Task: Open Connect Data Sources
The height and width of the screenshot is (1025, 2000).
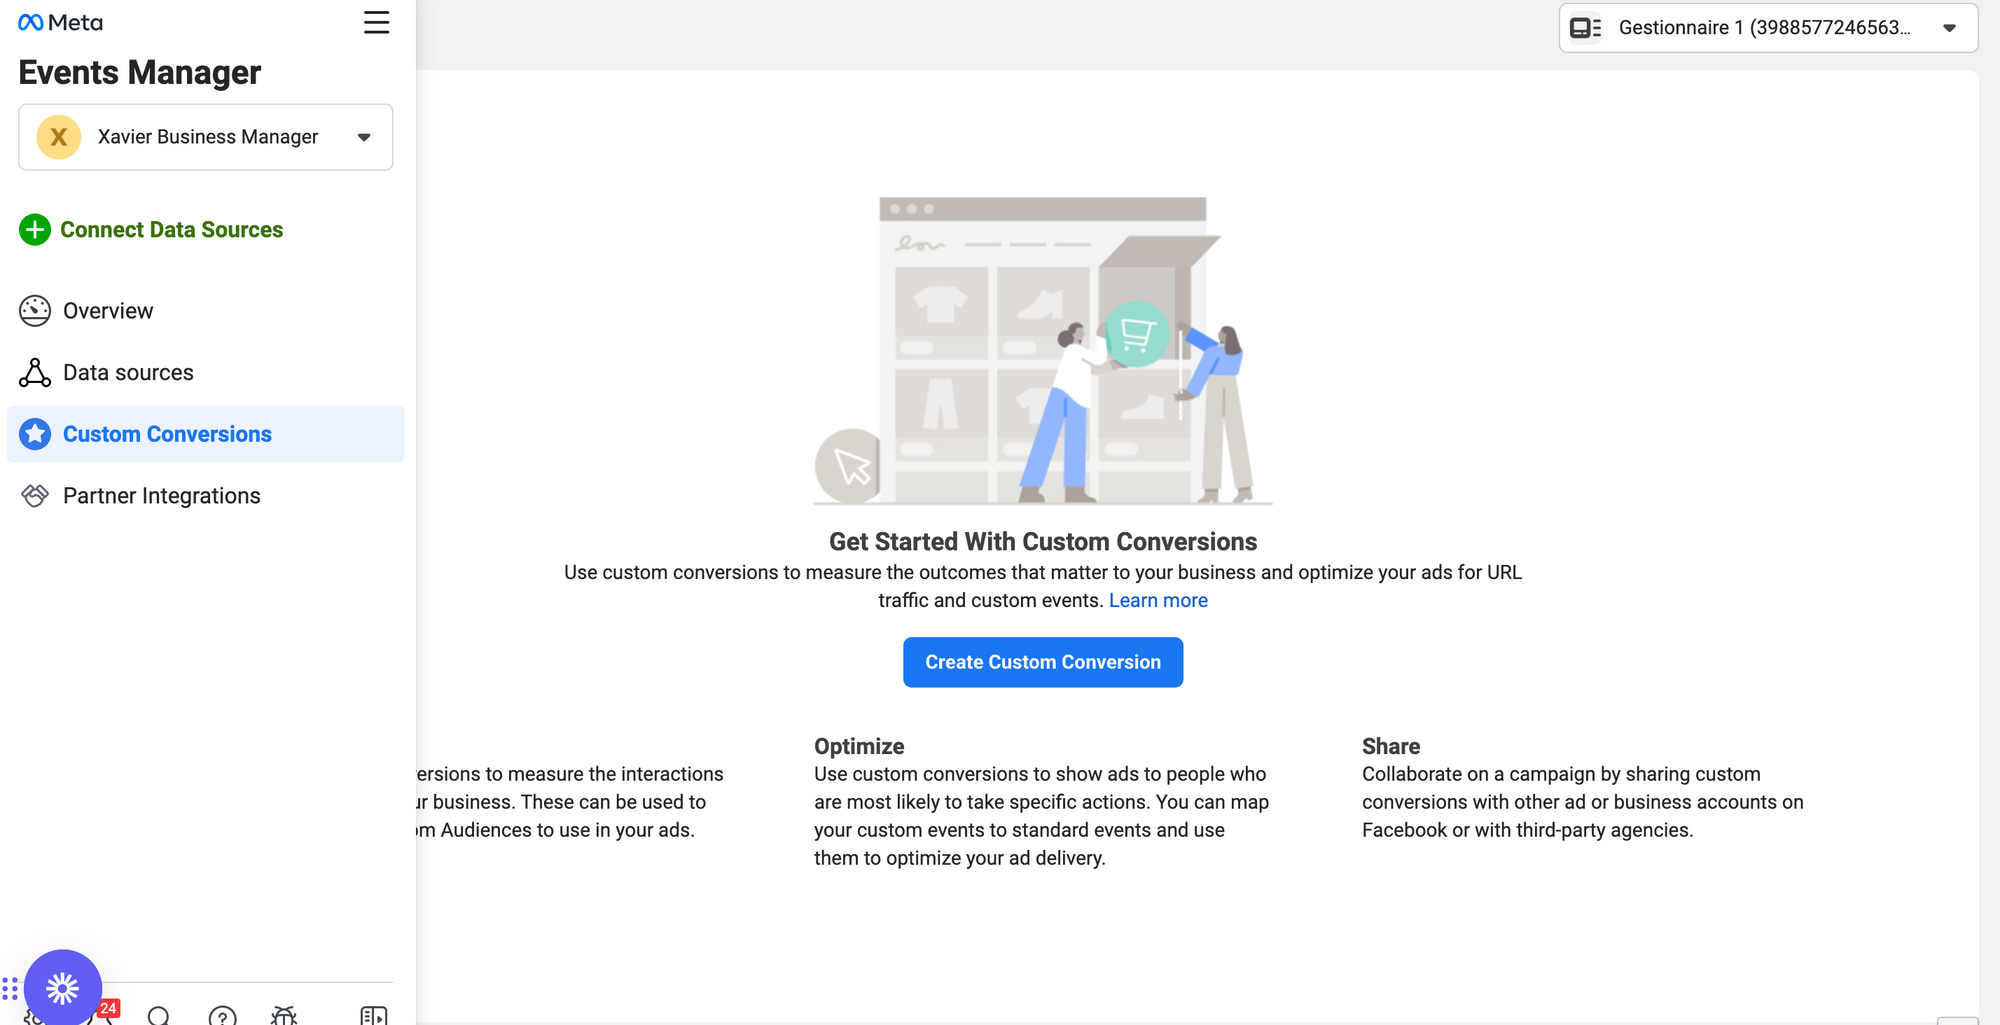Action: point(171,229)
